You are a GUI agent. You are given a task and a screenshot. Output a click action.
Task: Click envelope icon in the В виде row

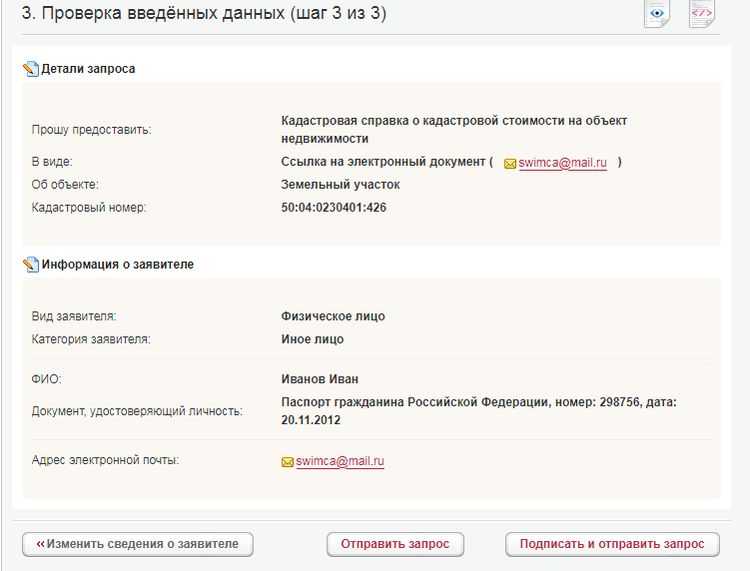(510, 163)
